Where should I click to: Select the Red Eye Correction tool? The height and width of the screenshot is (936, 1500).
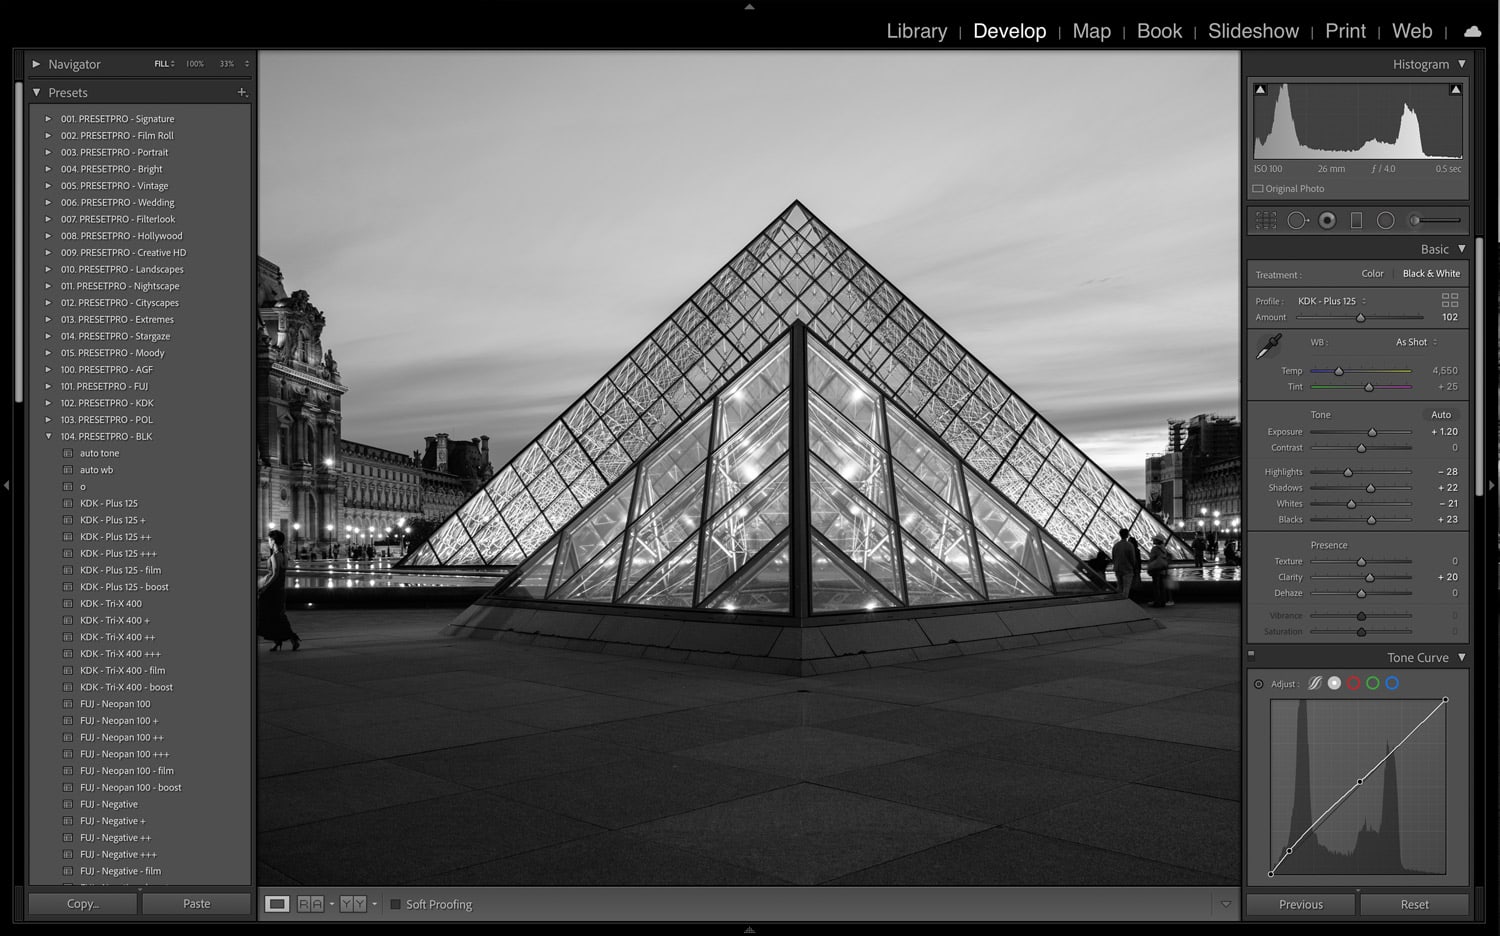pos(1327,221)
